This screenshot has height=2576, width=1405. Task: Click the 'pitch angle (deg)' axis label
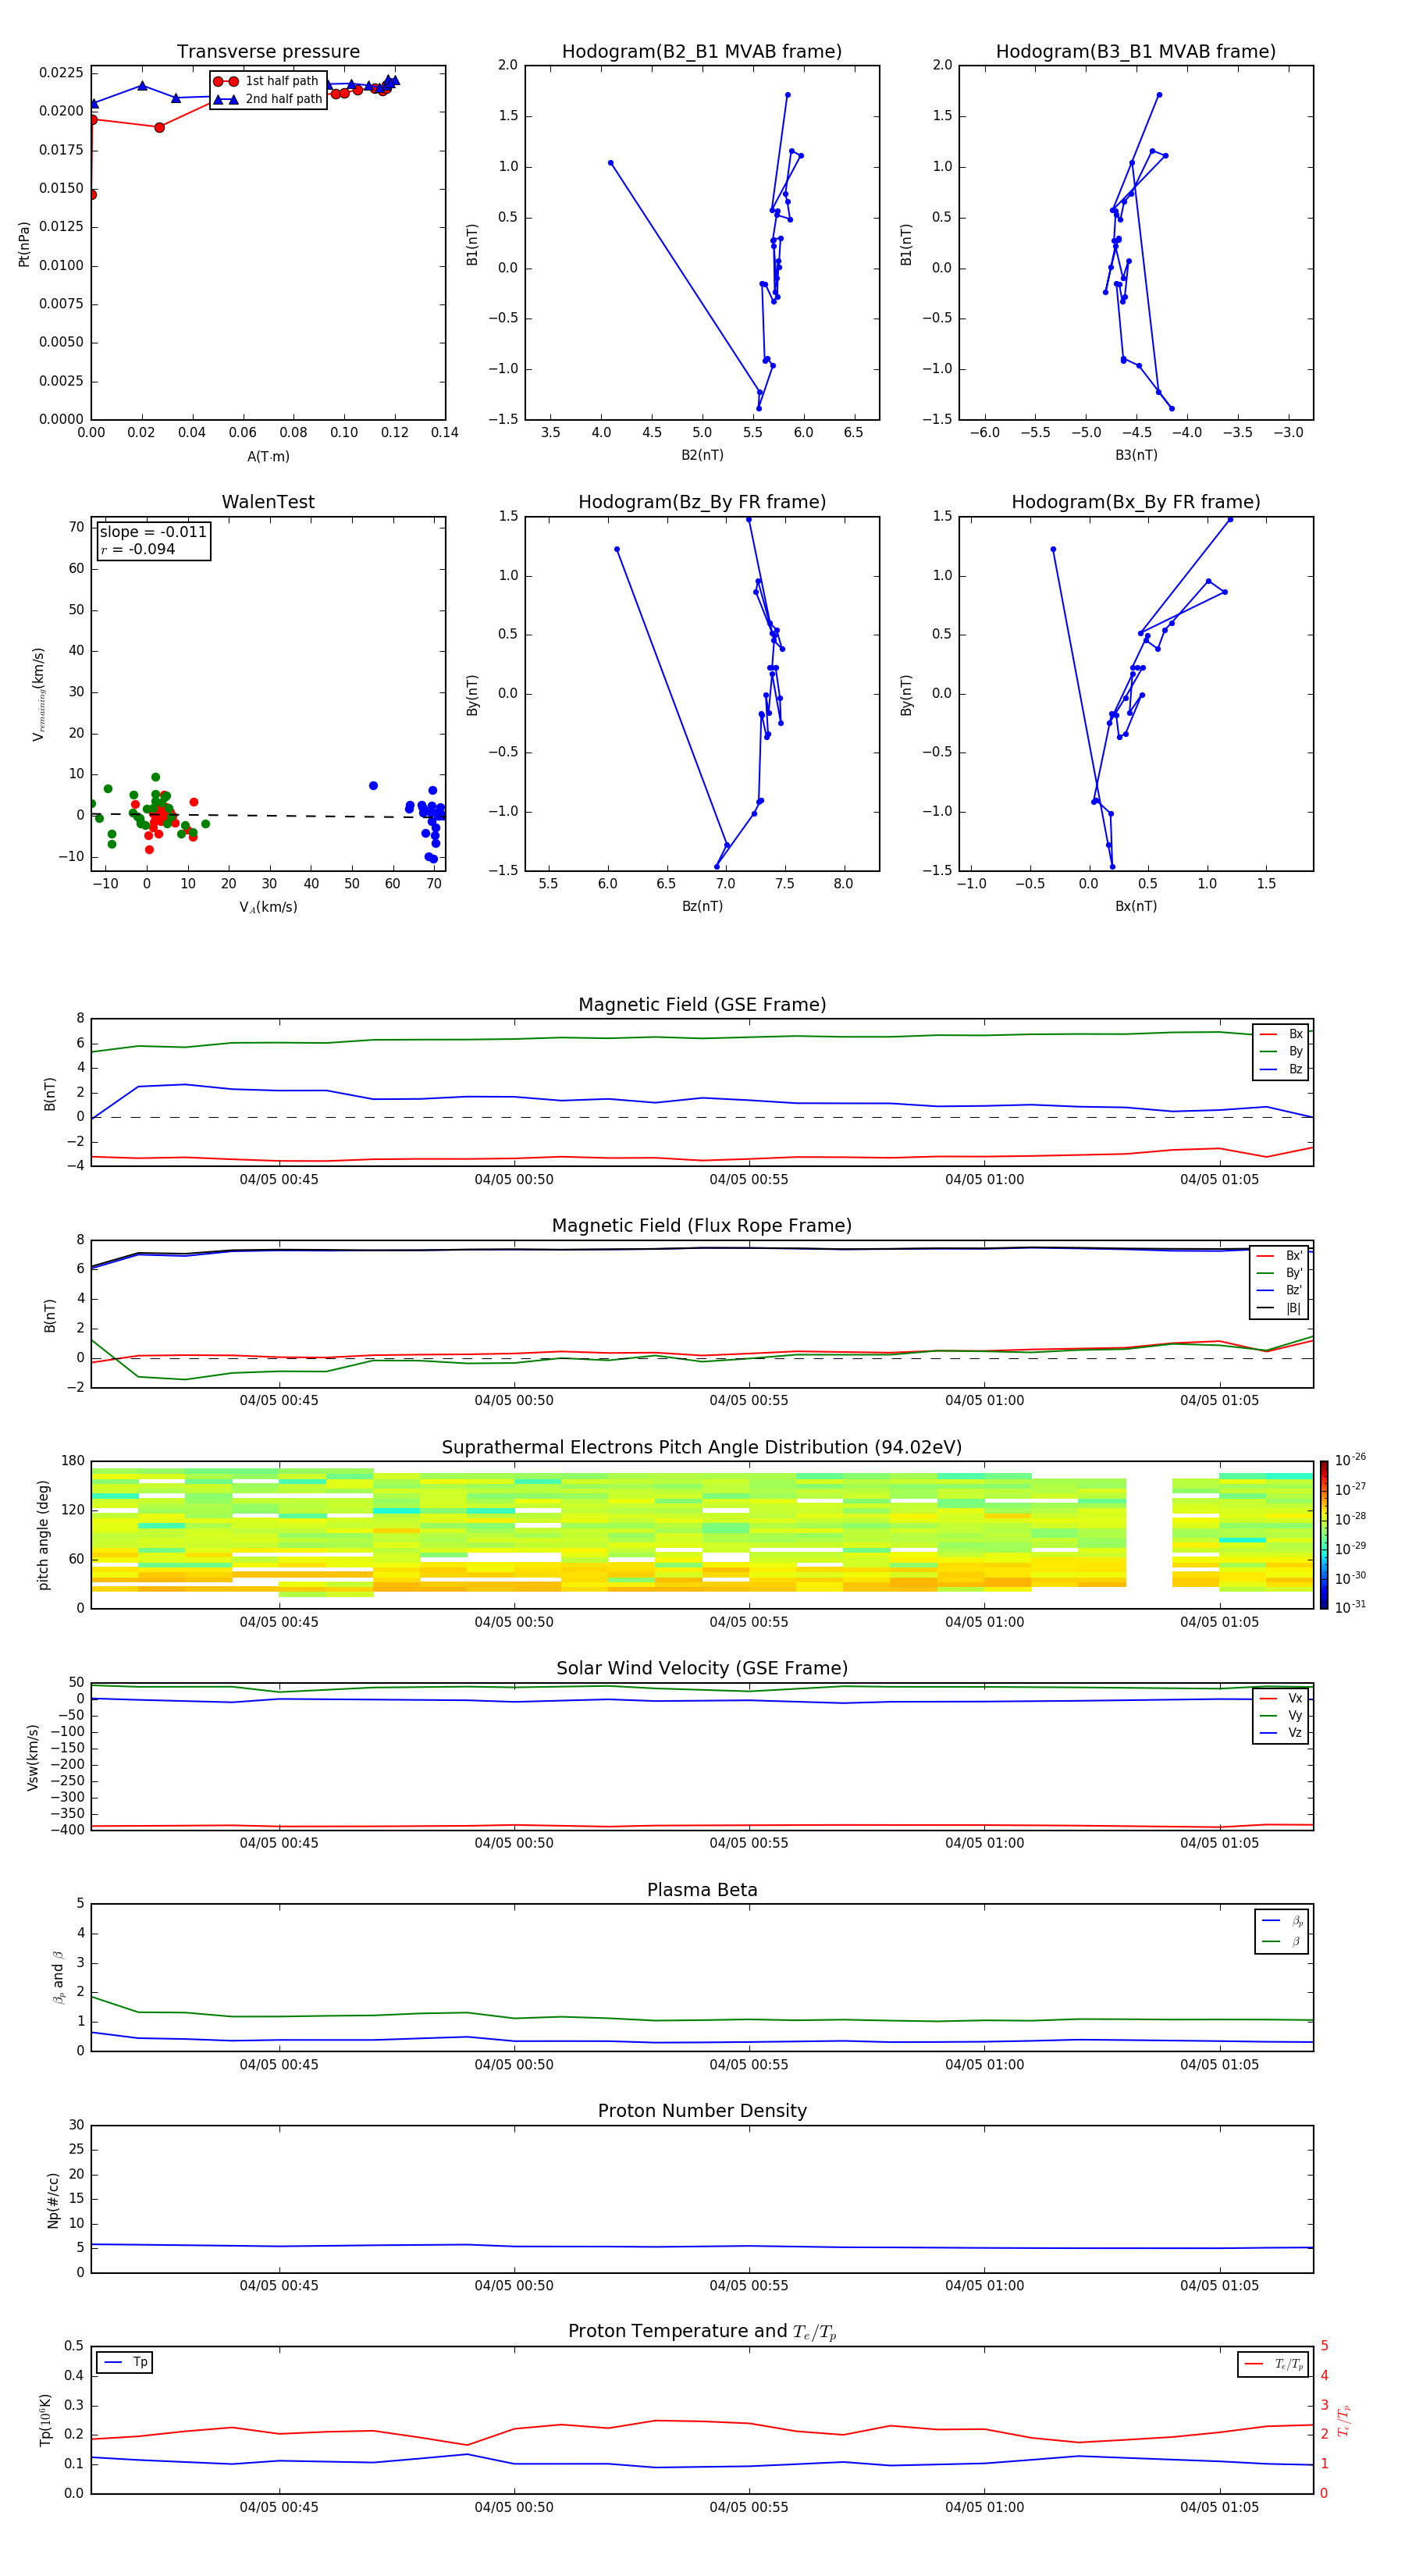click(x=44, y=1535)
